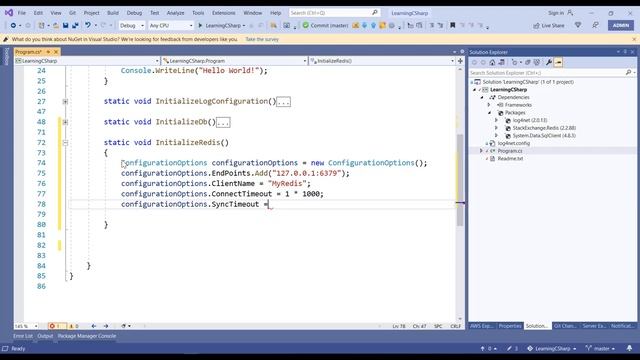Viewport: 640px width, 360px height.
Task: Open the Send Feedback icon
Action: [596, 25]
